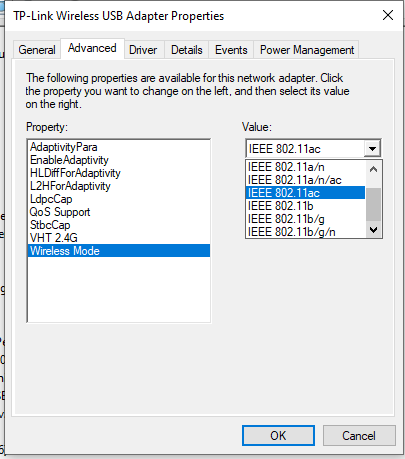Close the Adapter Properties dialog

[388, 15]
